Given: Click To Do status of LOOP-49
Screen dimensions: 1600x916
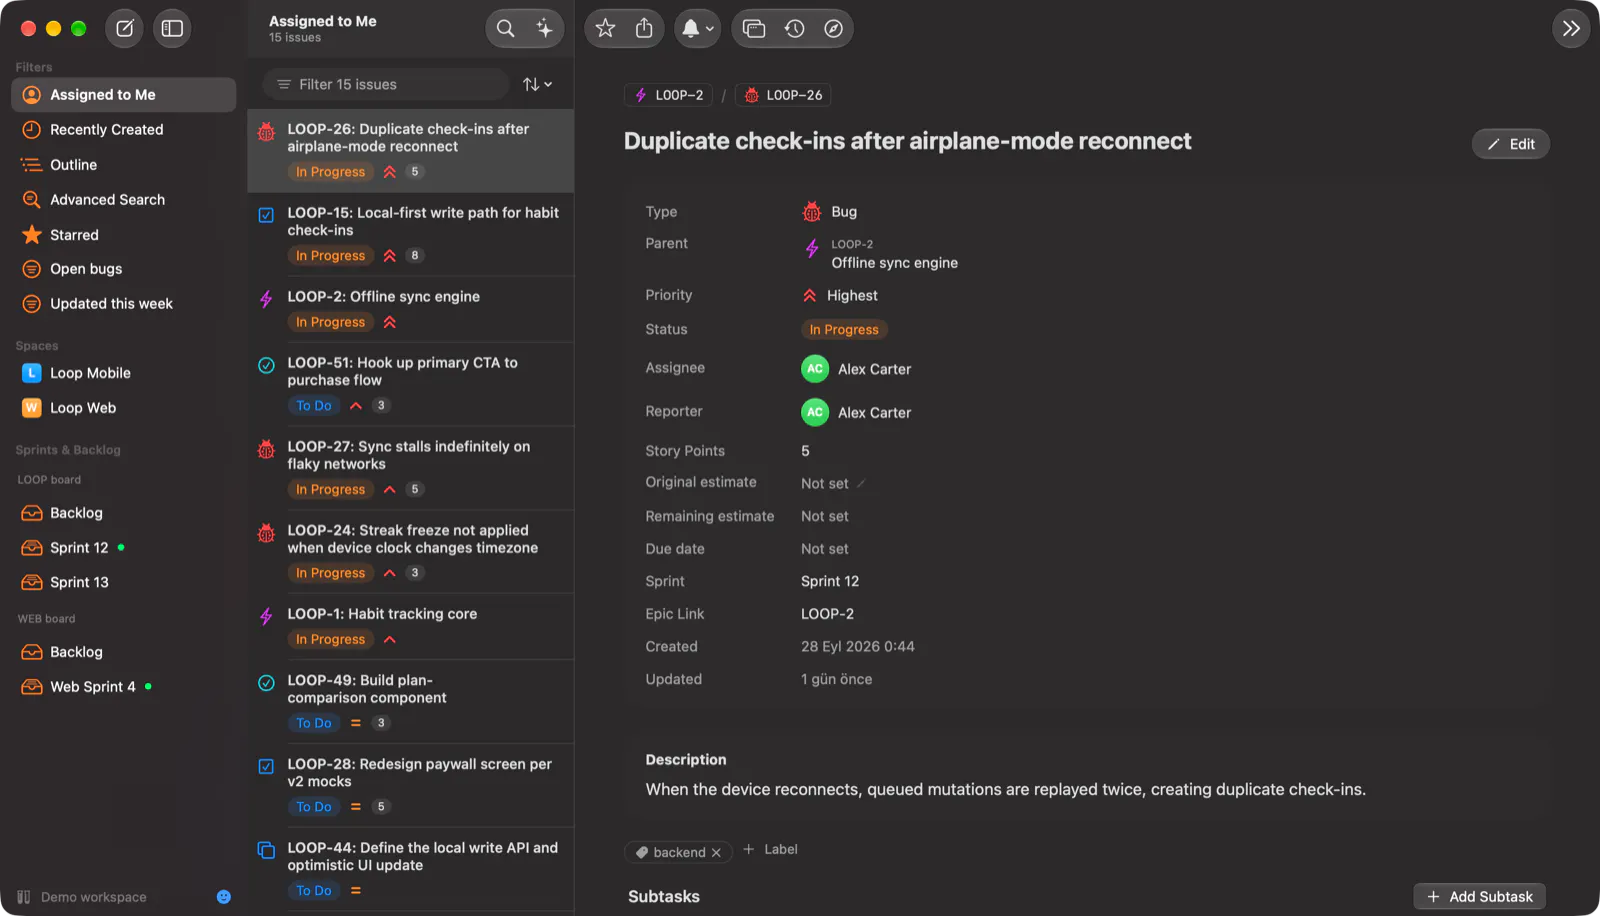Looking at the screenshot, I should [x=314, y=723].
